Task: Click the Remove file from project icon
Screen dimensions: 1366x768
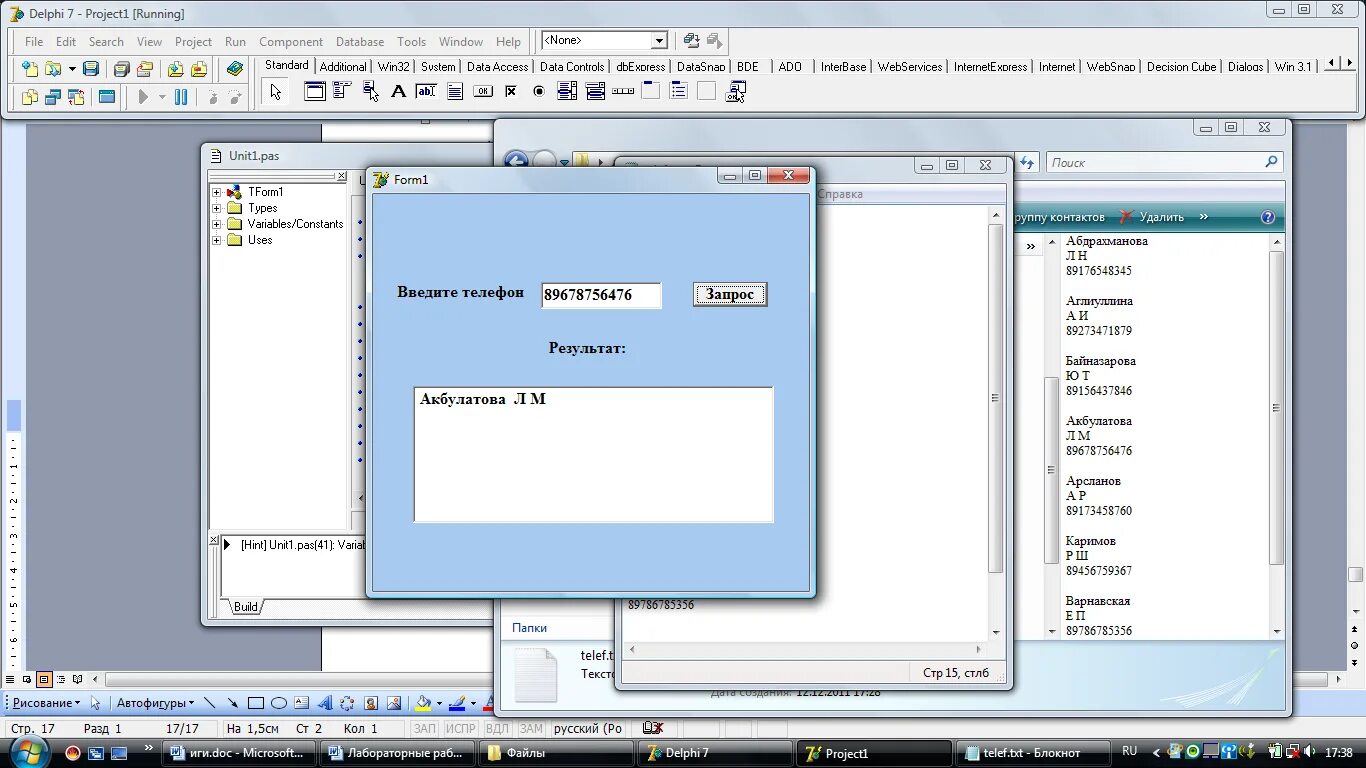Action: pos(199,69)
